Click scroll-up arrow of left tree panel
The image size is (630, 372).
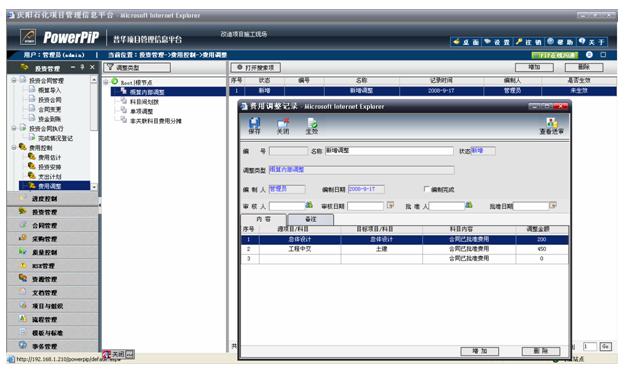tap(94, 80)
